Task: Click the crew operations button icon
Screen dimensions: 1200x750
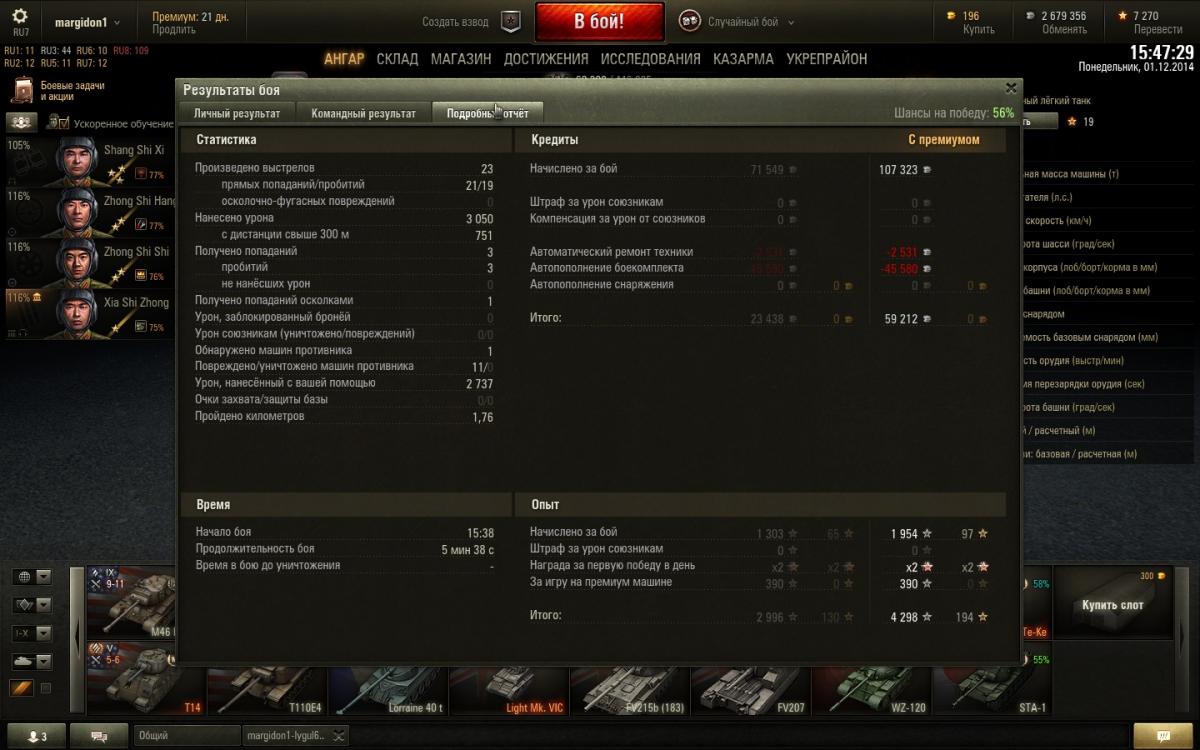Action: click(22, 122)
